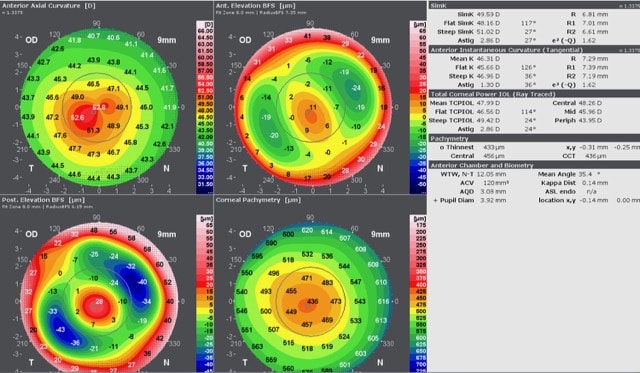Screen dimensions: 640x373
Task: Click the ASL endo n/a value
Action: tap(591, 191)
